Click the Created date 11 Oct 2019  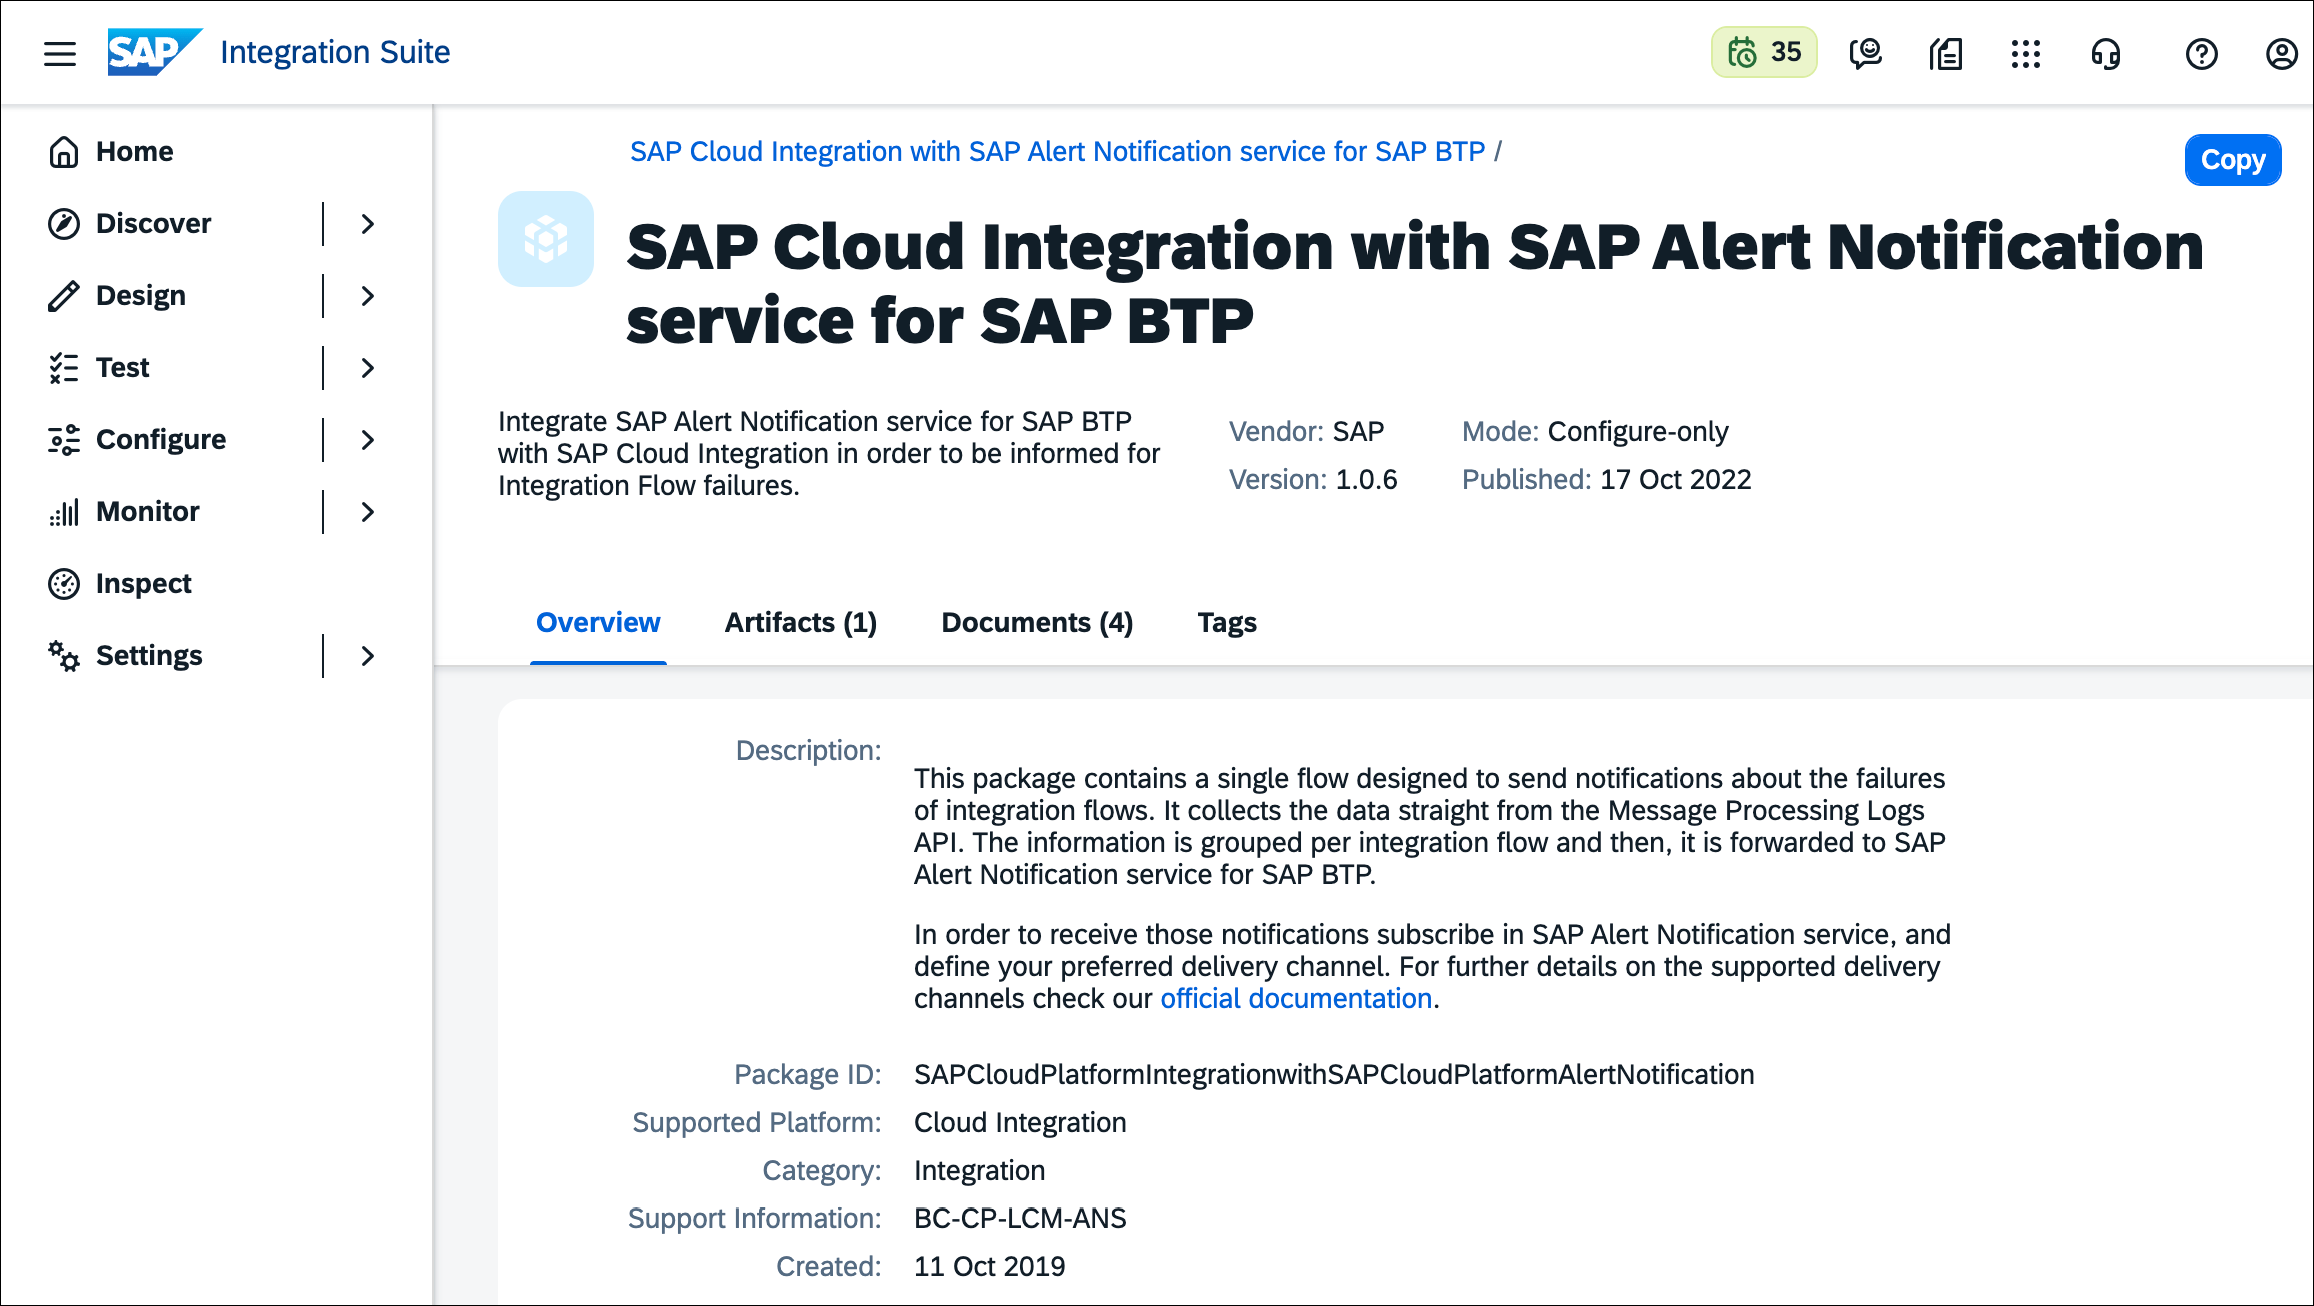[990, 1267]
